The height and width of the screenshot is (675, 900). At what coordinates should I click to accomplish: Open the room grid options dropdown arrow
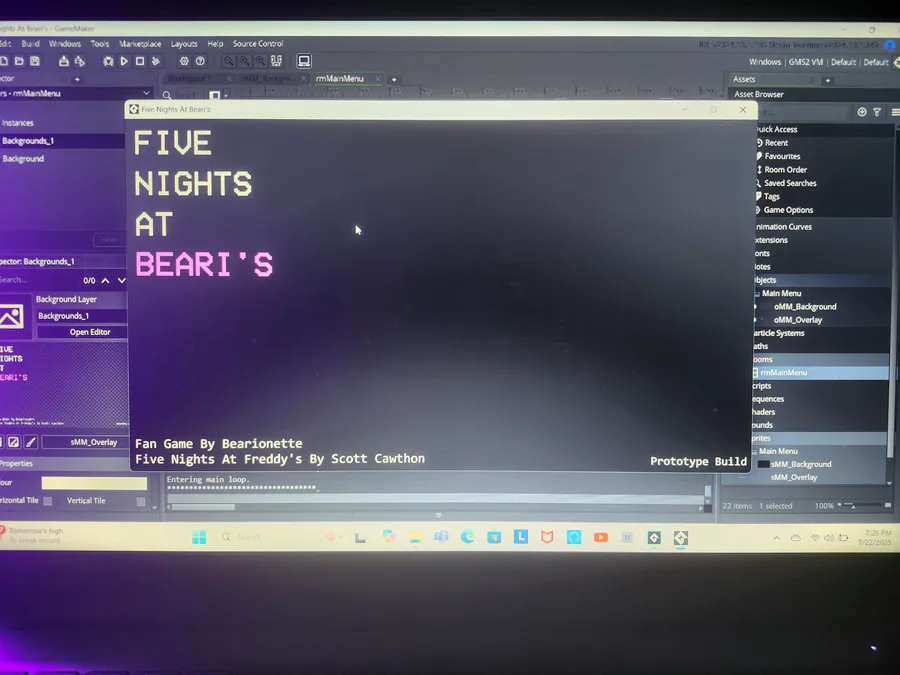tap(226, 95)
